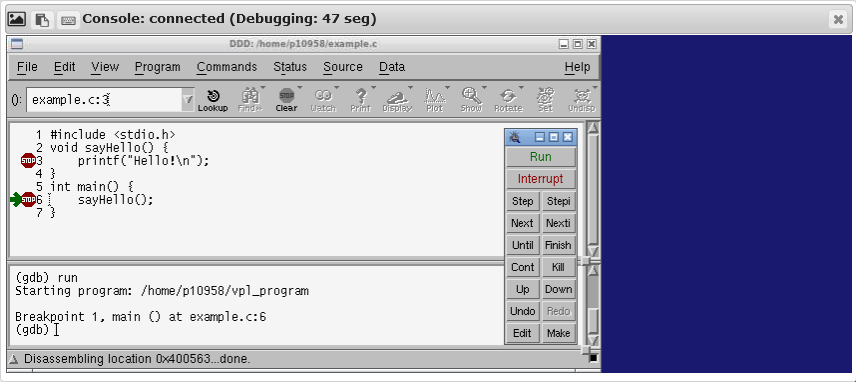This screenshot has height=382, width=856.
Task: Click the console screenshot image icon
Action: (16, 19)
